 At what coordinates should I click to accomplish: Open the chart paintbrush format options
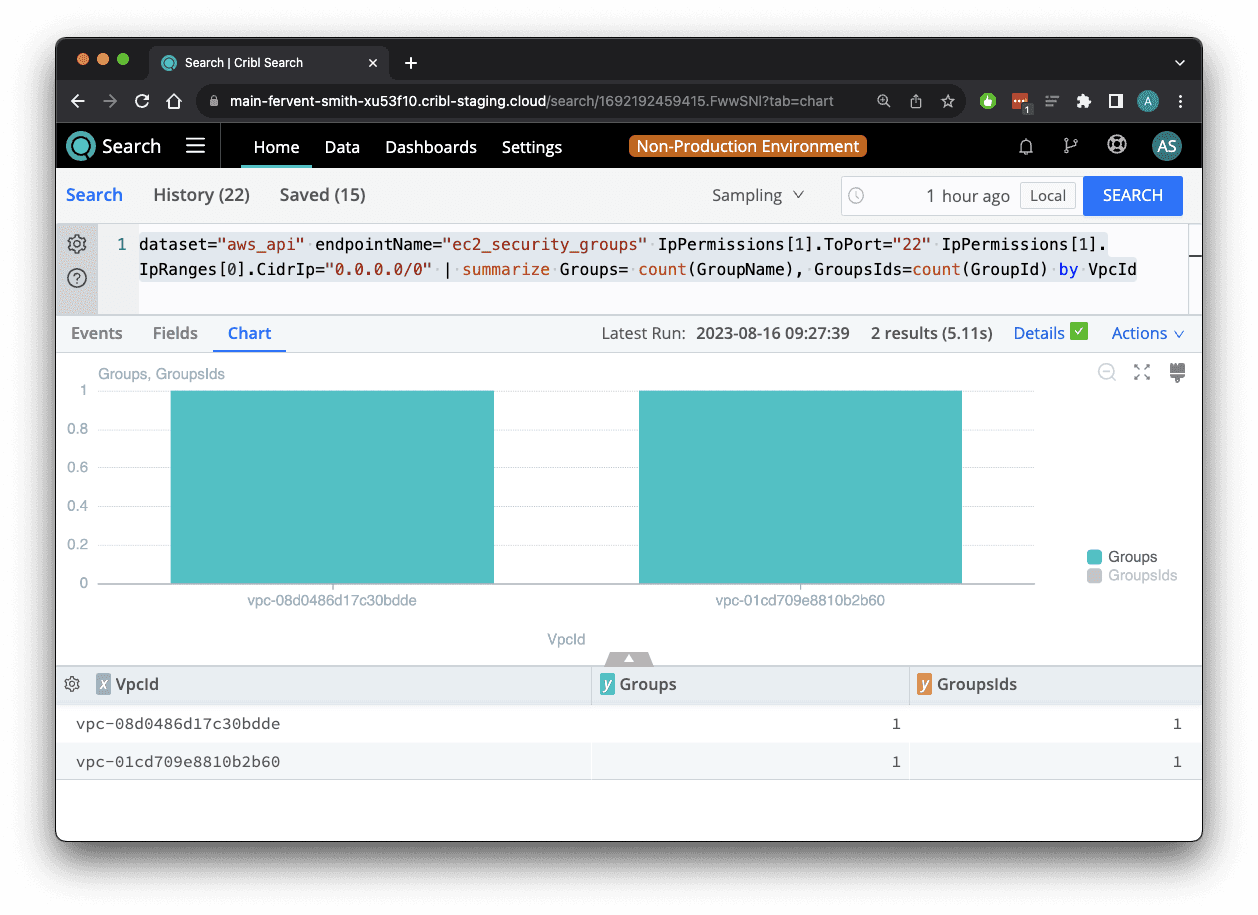coord(1177,372)
